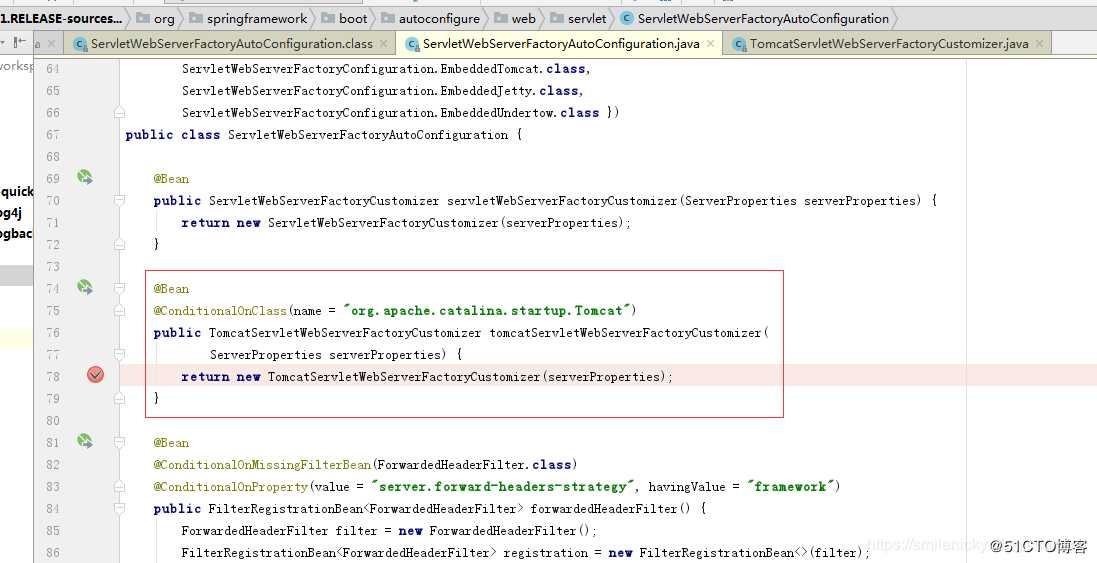Close the TomcatServletWebServerFactoryCustomizer.java tab
Screen dimensions: 1097x563
(x=1039, y=43)
